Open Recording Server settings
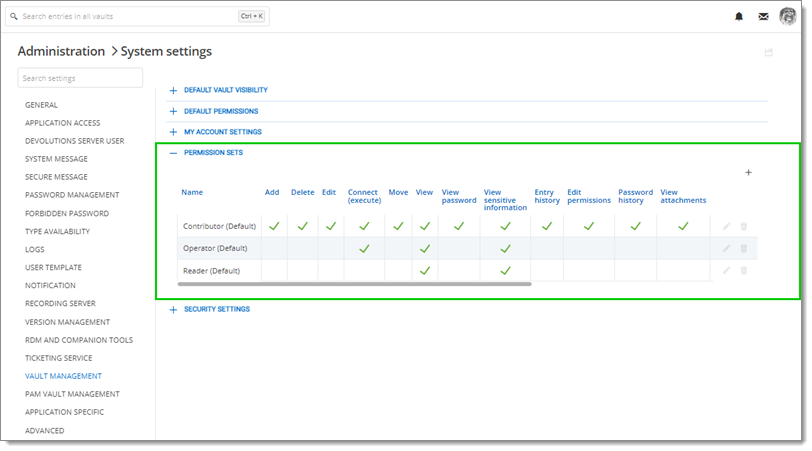This screenshot has height=451, width=812. tap(61, 303)
